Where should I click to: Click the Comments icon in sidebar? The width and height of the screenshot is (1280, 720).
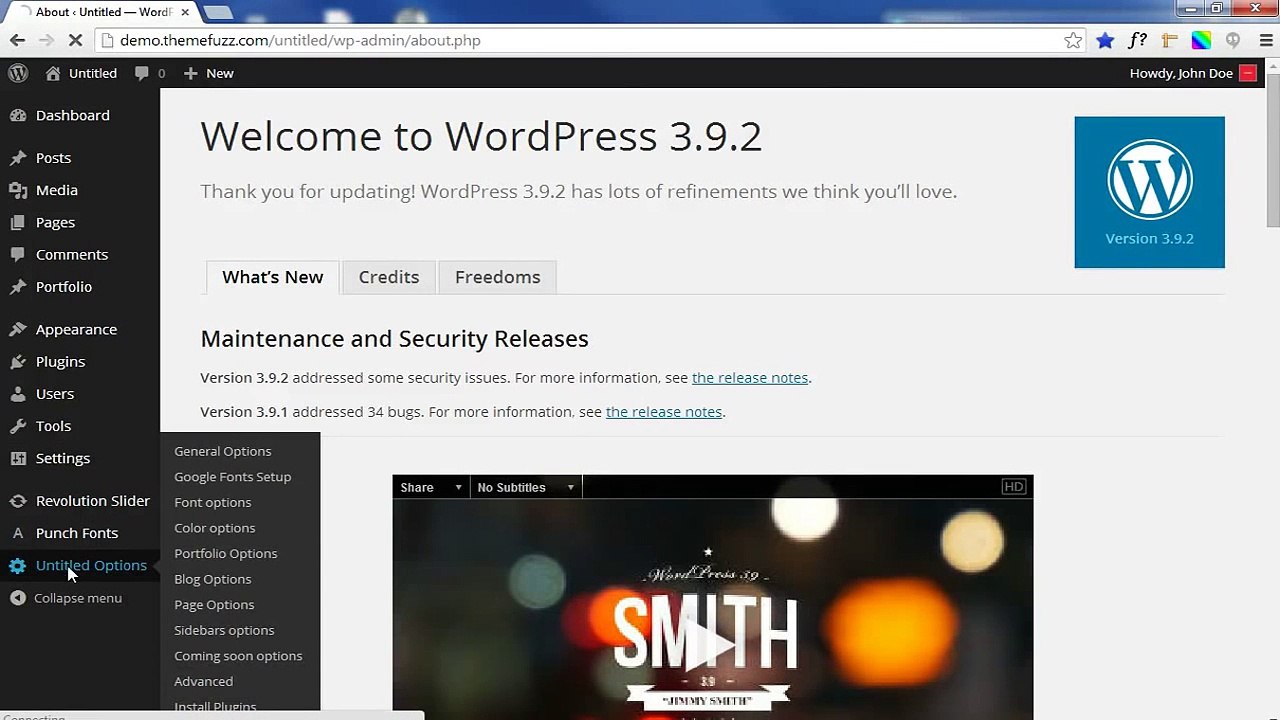click(18, 254)
